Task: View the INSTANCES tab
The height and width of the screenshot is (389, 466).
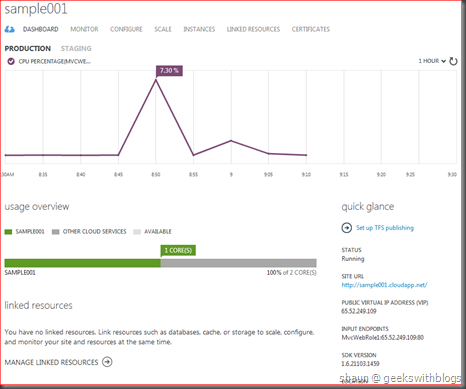Action: [199, 29]
